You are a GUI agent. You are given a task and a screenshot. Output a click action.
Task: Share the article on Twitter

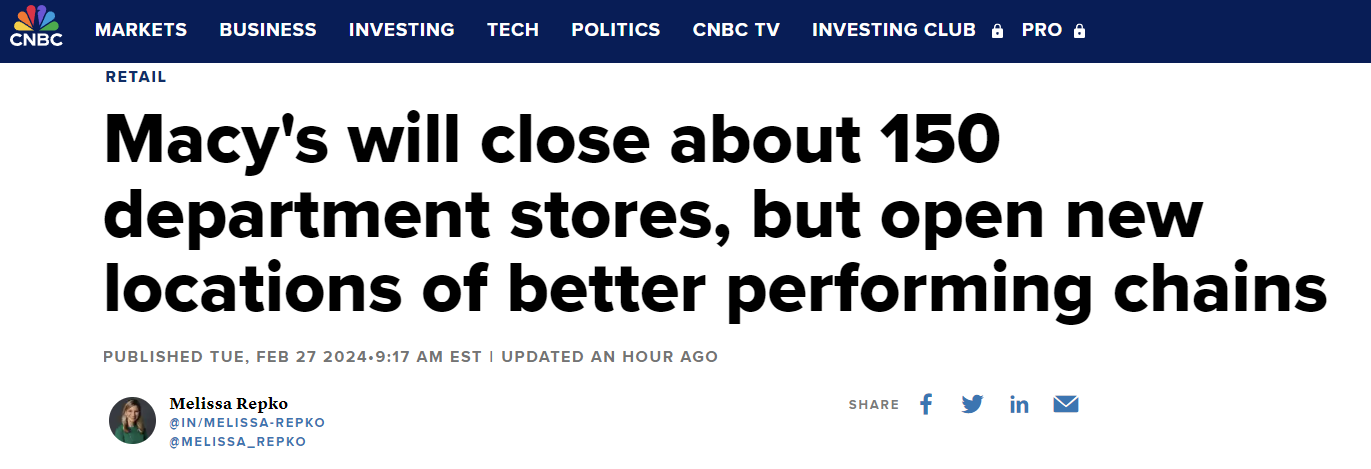972,404
